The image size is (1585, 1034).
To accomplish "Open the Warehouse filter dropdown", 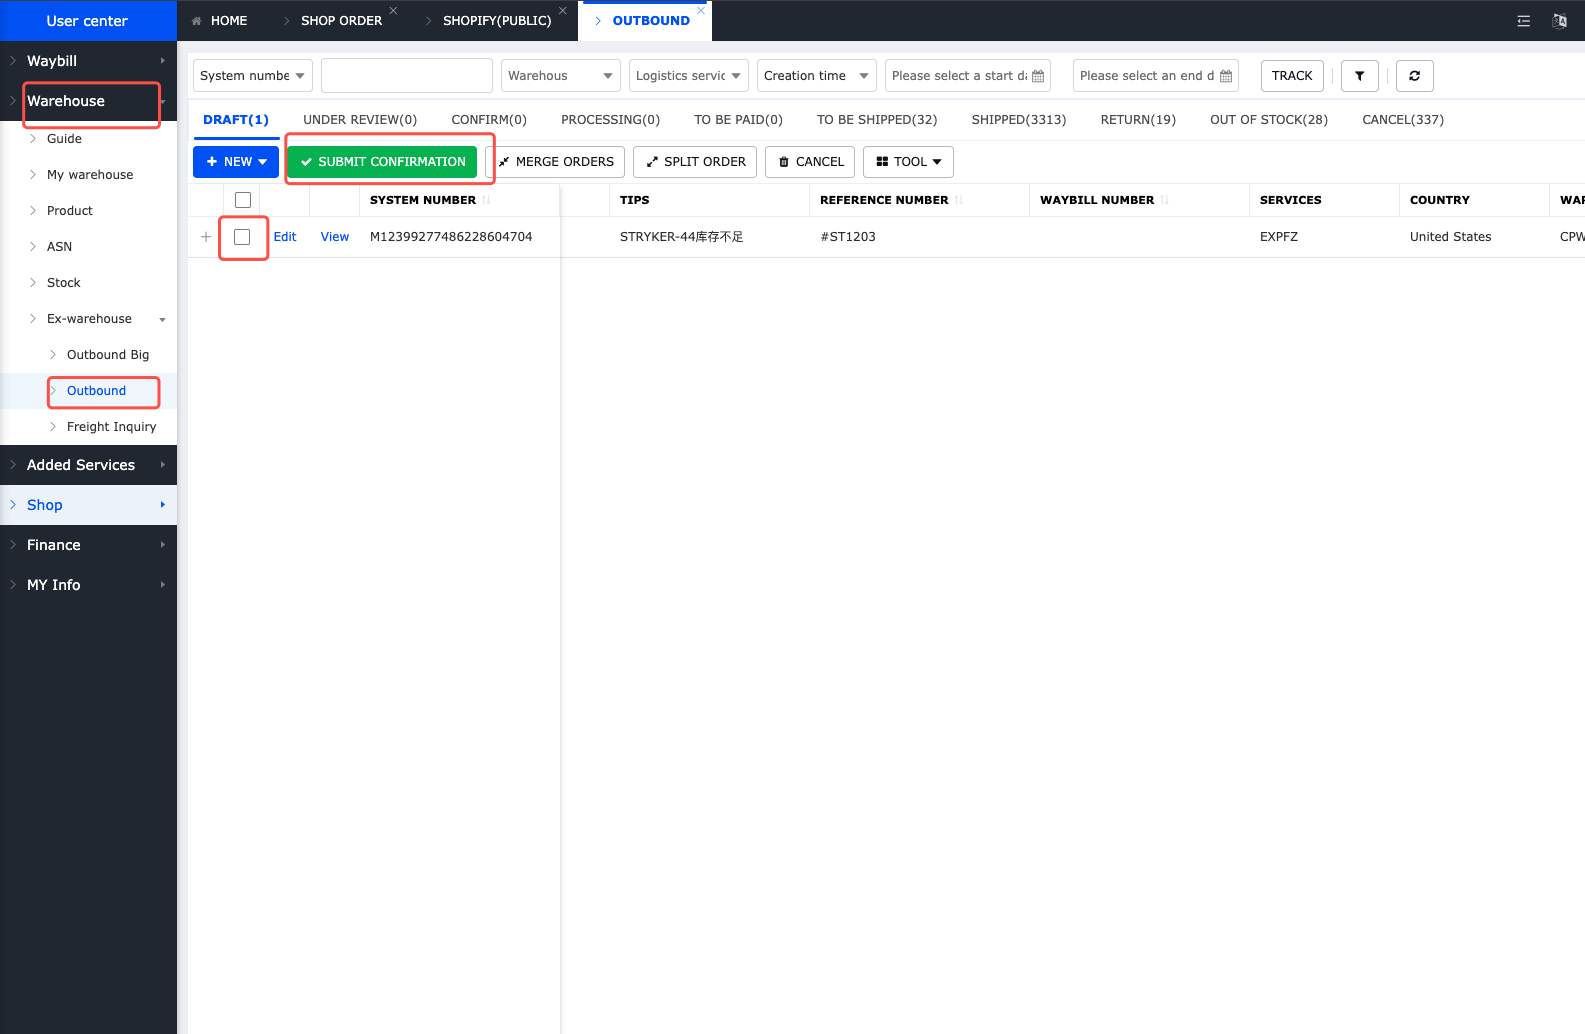I will click(561, 76).
